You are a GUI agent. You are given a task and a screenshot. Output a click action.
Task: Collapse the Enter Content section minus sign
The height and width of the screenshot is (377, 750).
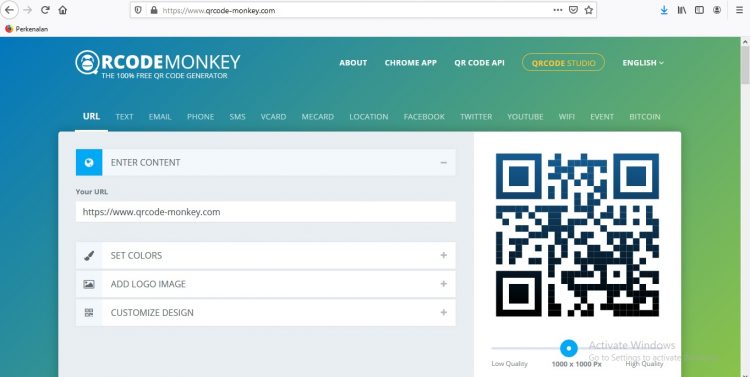[x=443, y=163]
